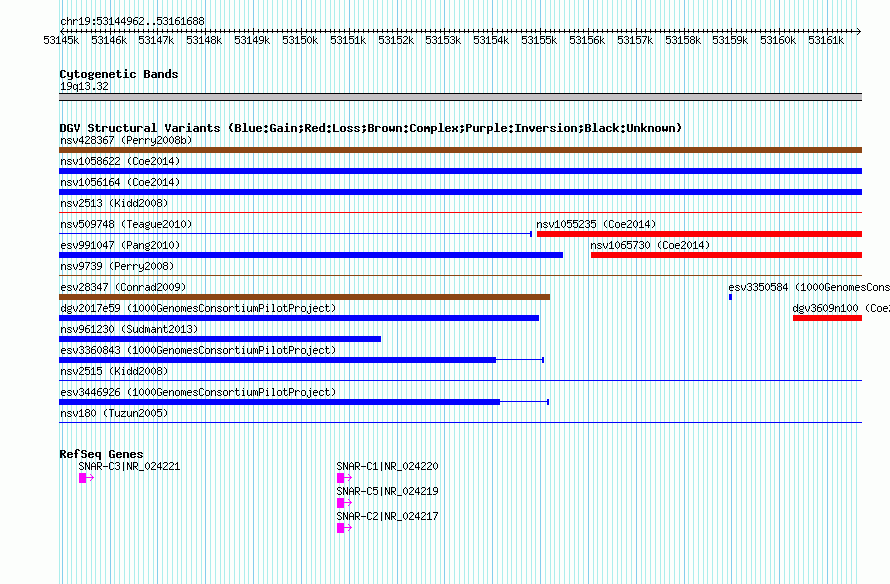The height and width of the screenshot is (584, 890).
Task: Open the esv3360843 variant label
Action: [x=198, y=350]
